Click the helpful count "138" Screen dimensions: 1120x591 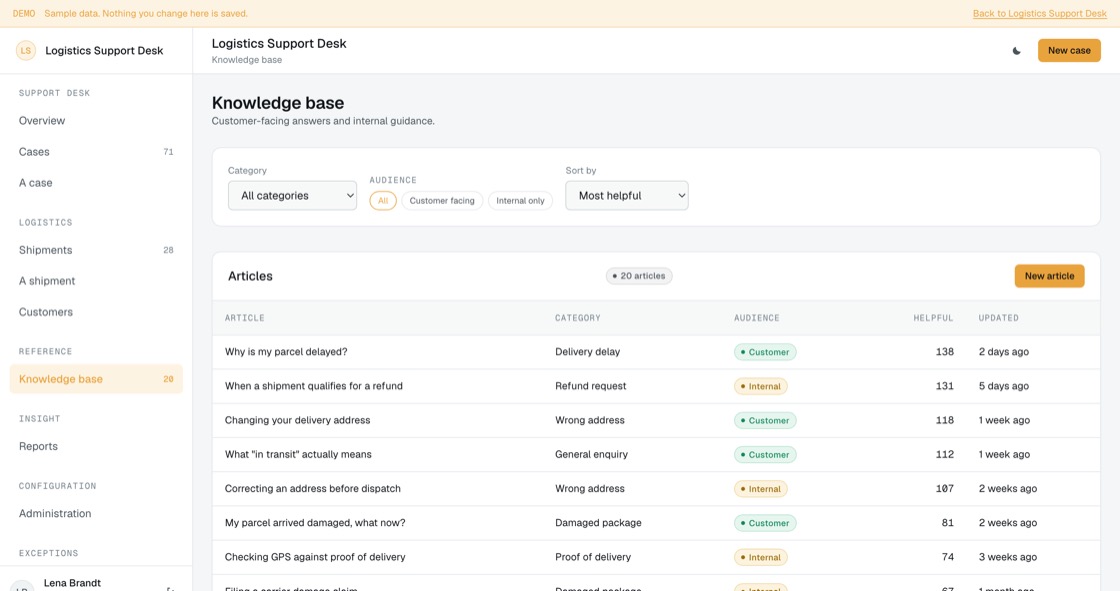944,352
